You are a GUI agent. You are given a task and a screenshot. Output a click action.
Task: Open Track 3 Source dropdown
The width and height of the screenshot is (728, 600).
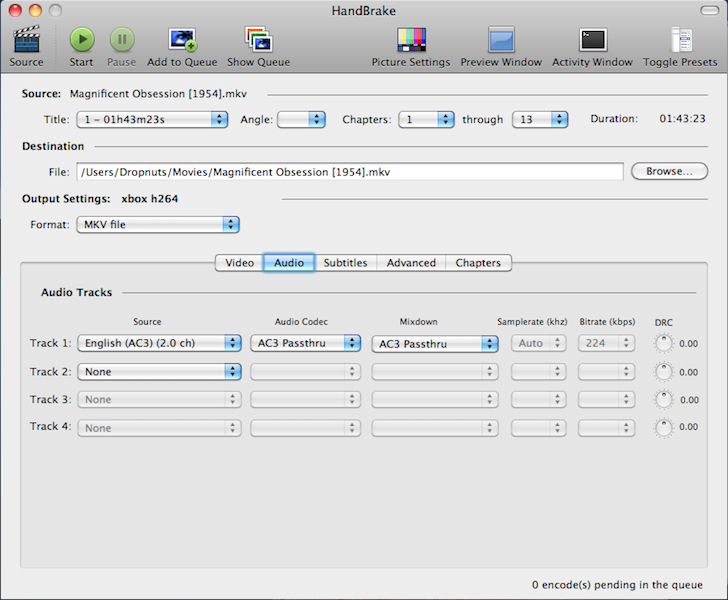pos(159,399)
